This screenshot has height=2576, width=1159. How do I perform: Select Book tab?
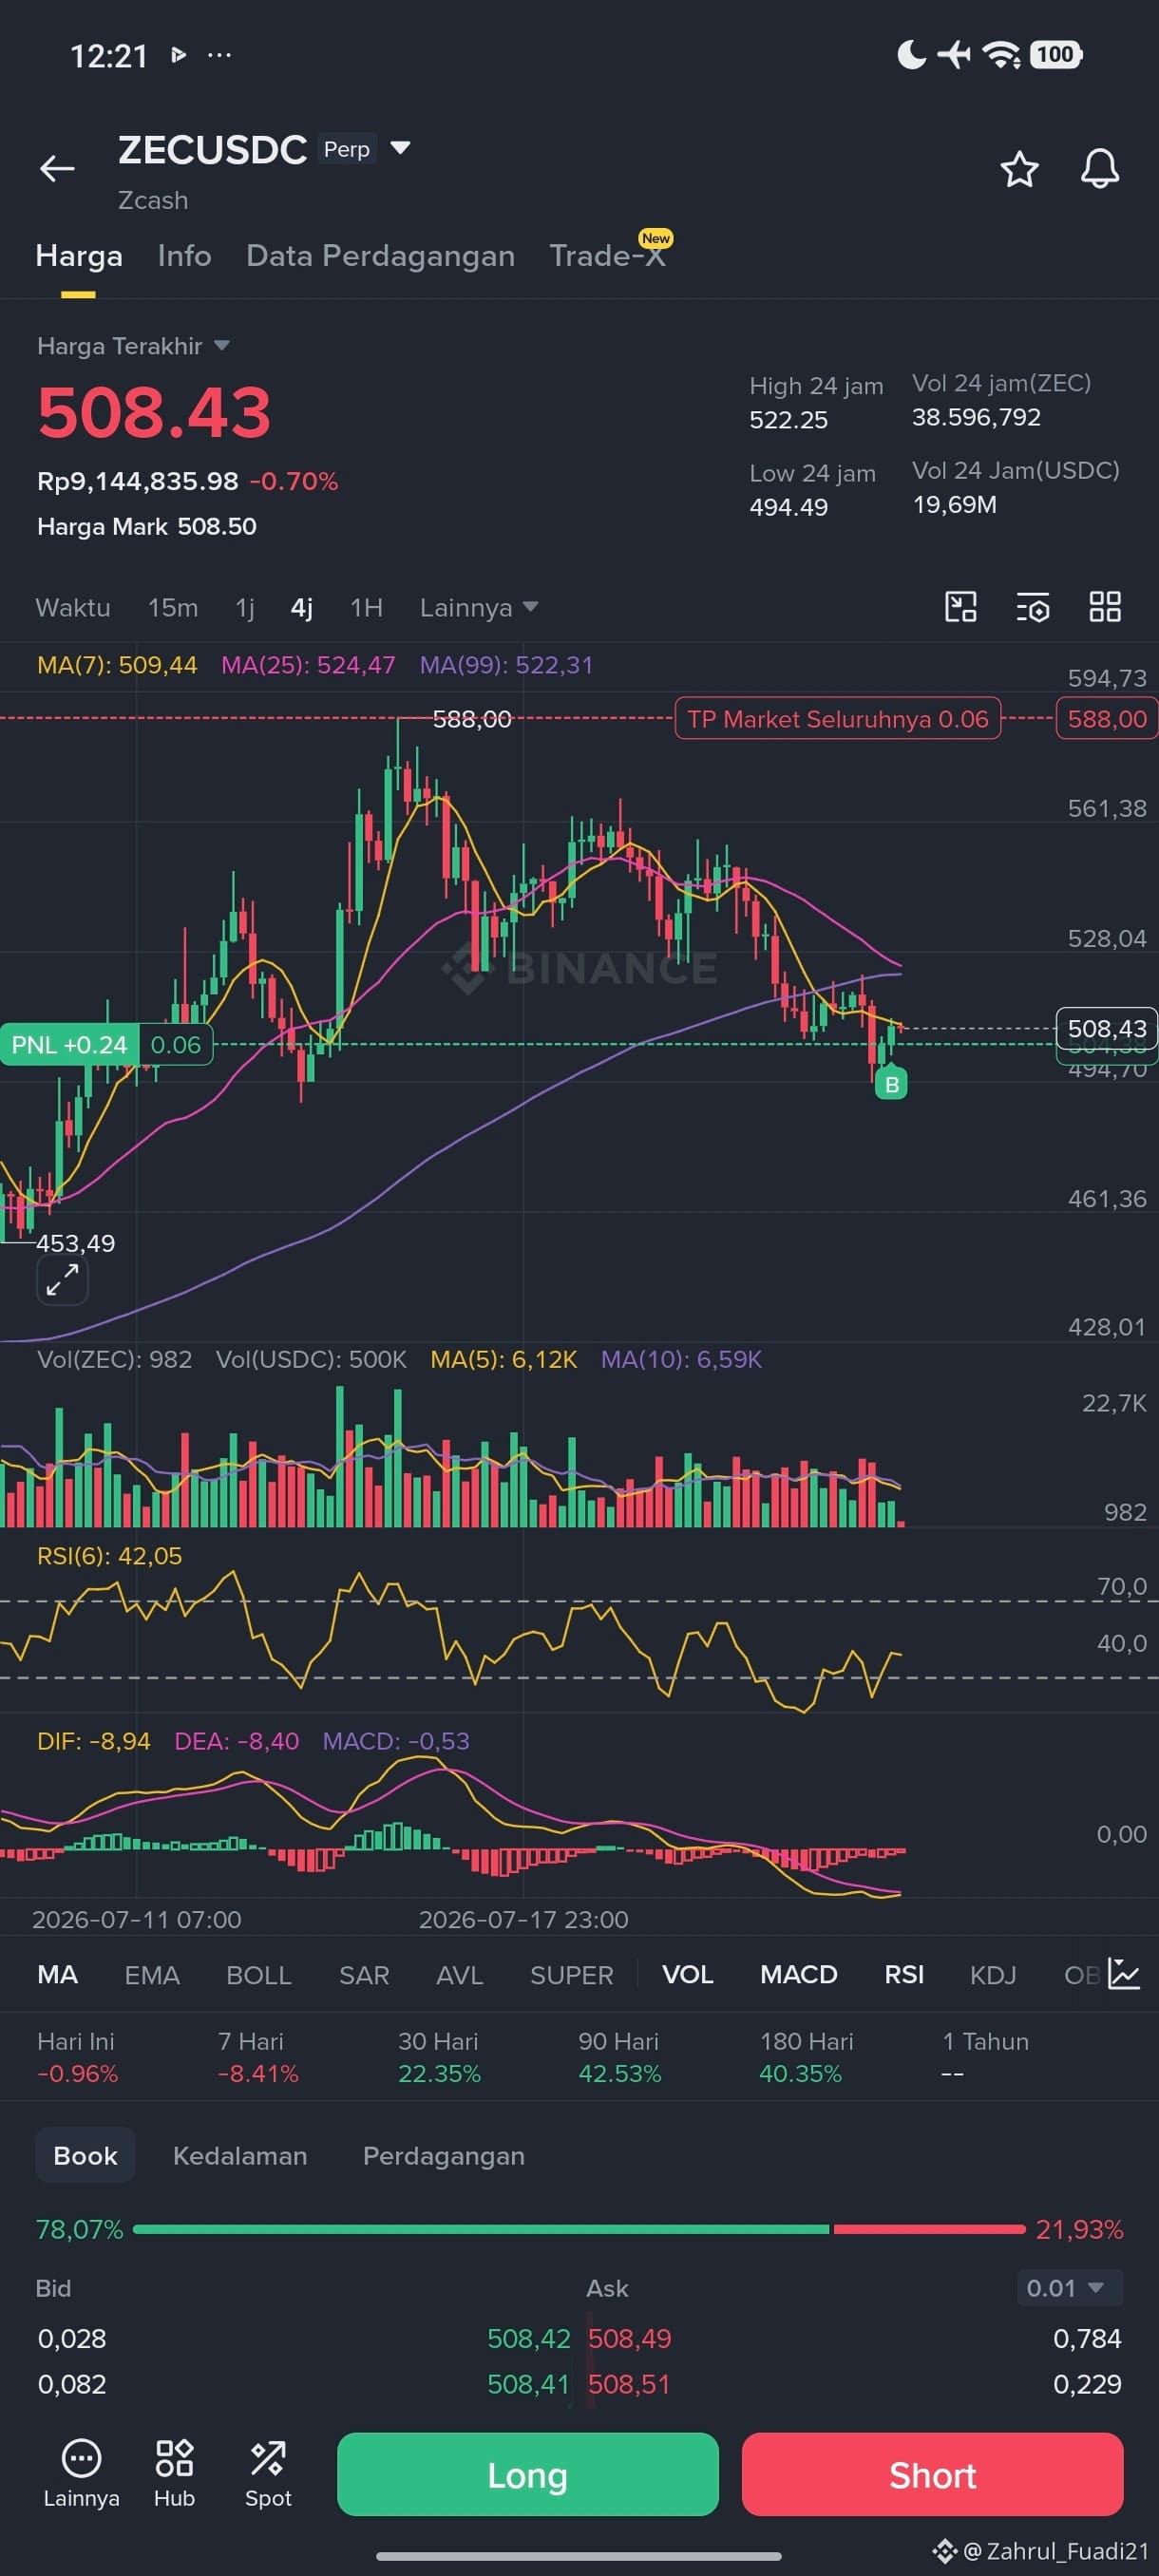tap(85, 2156)
